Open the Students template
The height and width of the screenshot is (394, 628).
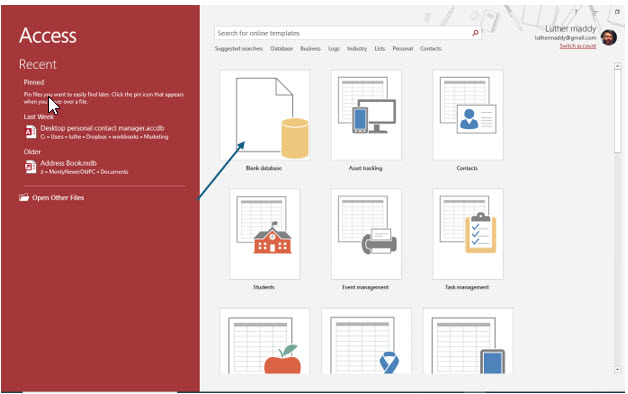pyautogui.click(x=264, y=234)
